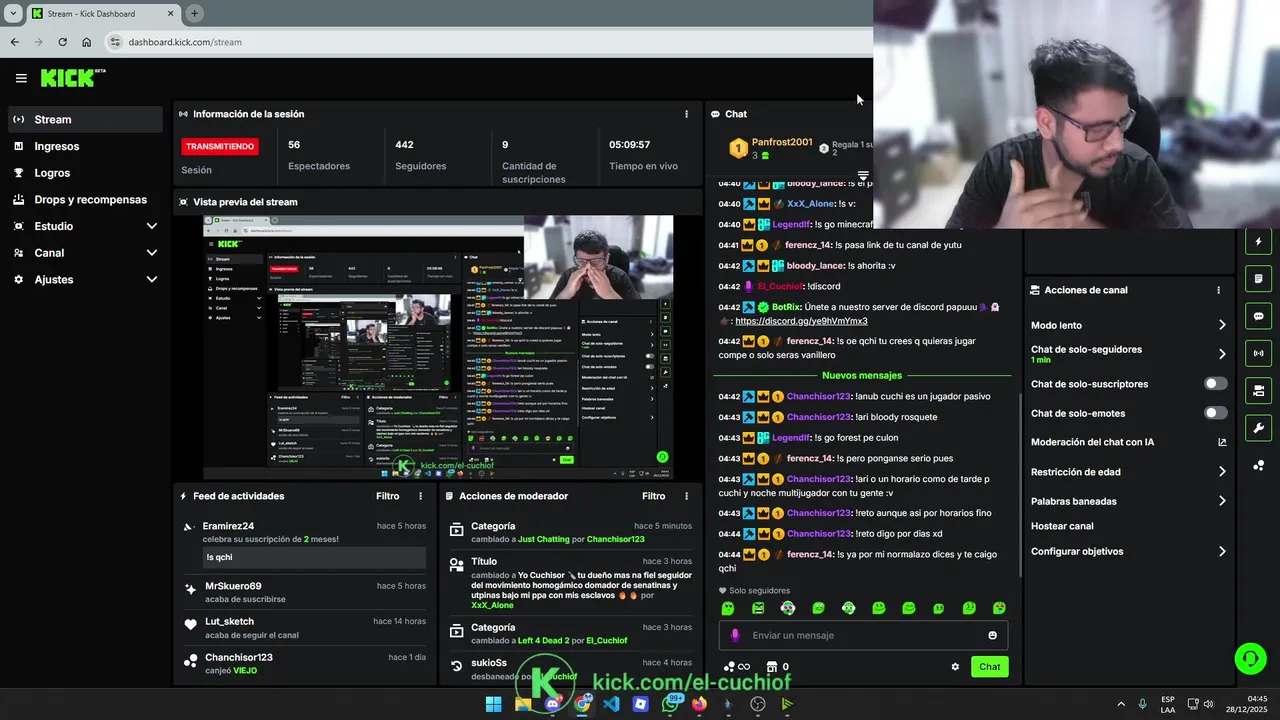Click the last green emote in the emote row
The width and height of the screenshot is (1280, 720).
[999, 608]
